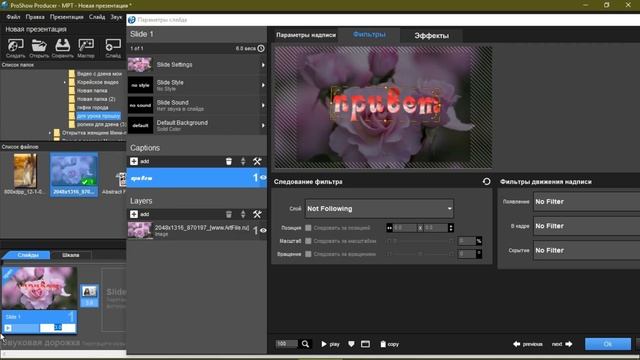Play Slide 1 from slide list
Screen dimensions: 640x360
[8, 328]
